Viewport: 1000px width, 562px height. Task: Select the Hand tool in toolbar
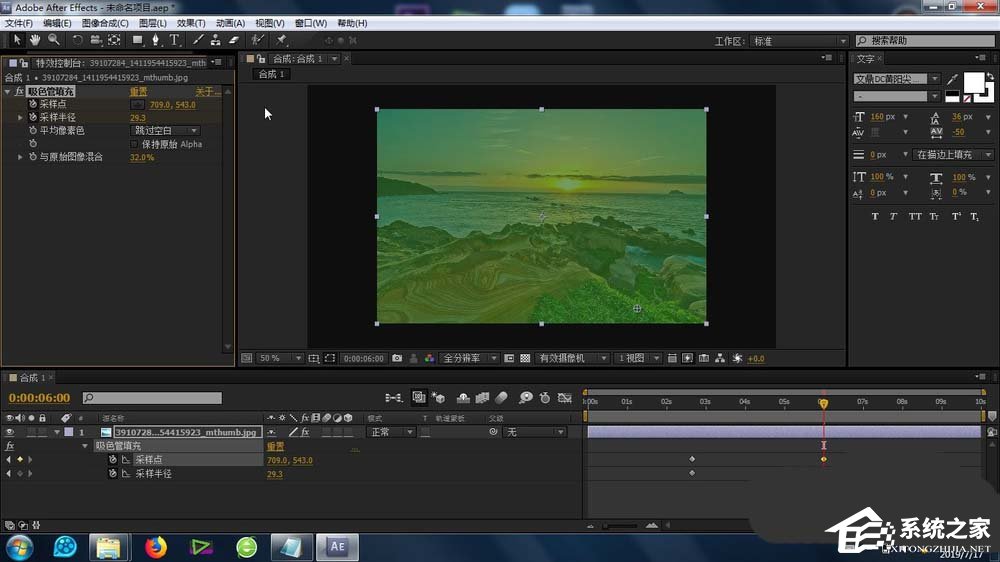35,40
